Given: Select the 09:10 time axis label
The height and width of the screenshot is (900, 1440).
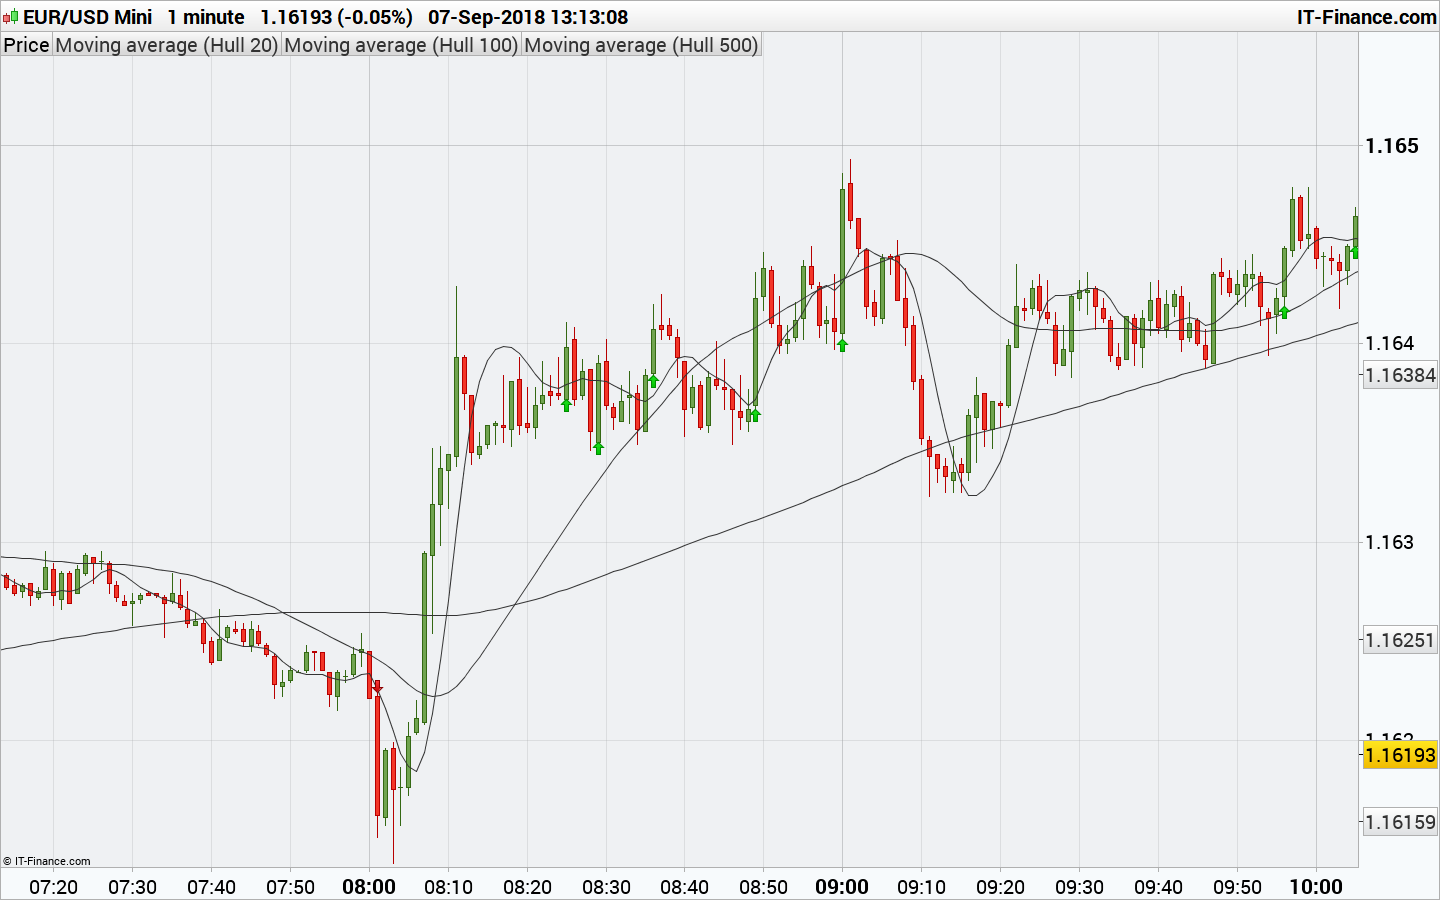Looking at the screenshot, I should coord(921,887).
